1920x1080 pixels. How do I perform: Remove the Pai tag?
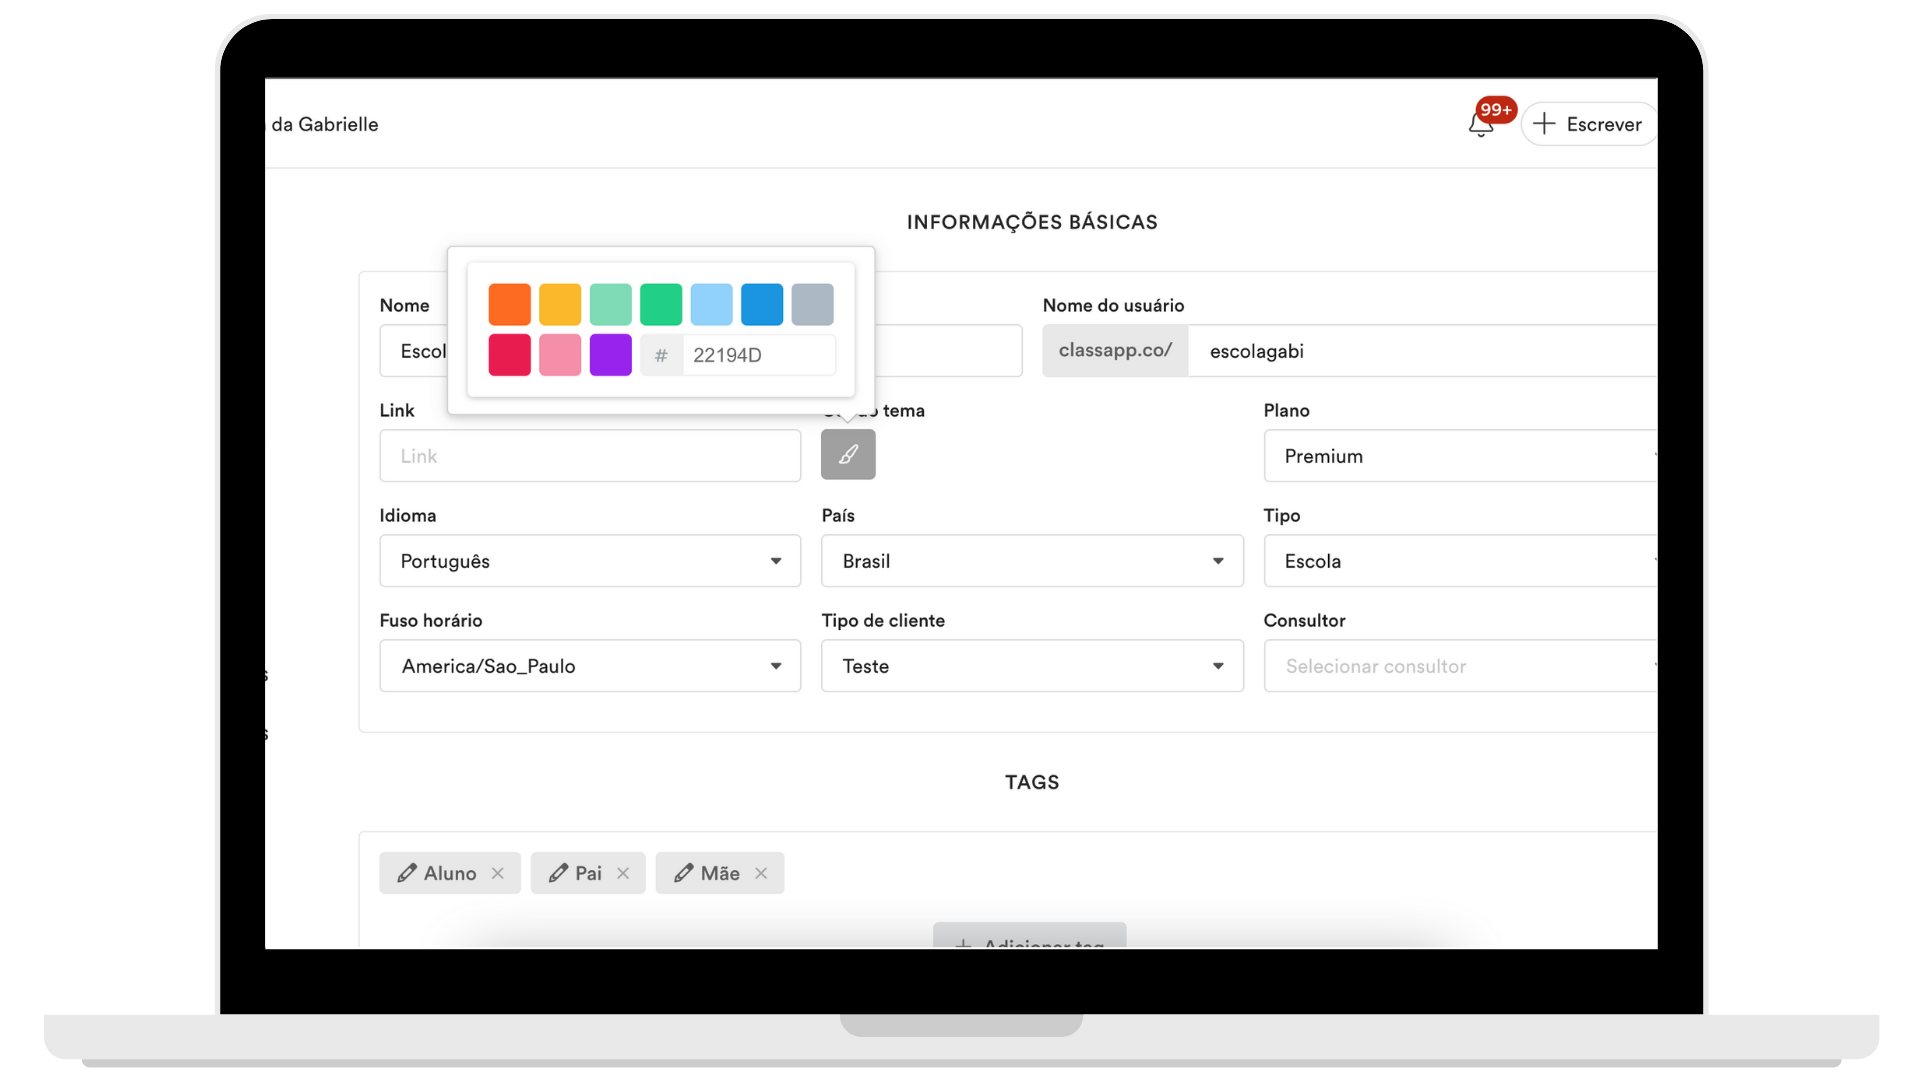(x=623, y=873)
